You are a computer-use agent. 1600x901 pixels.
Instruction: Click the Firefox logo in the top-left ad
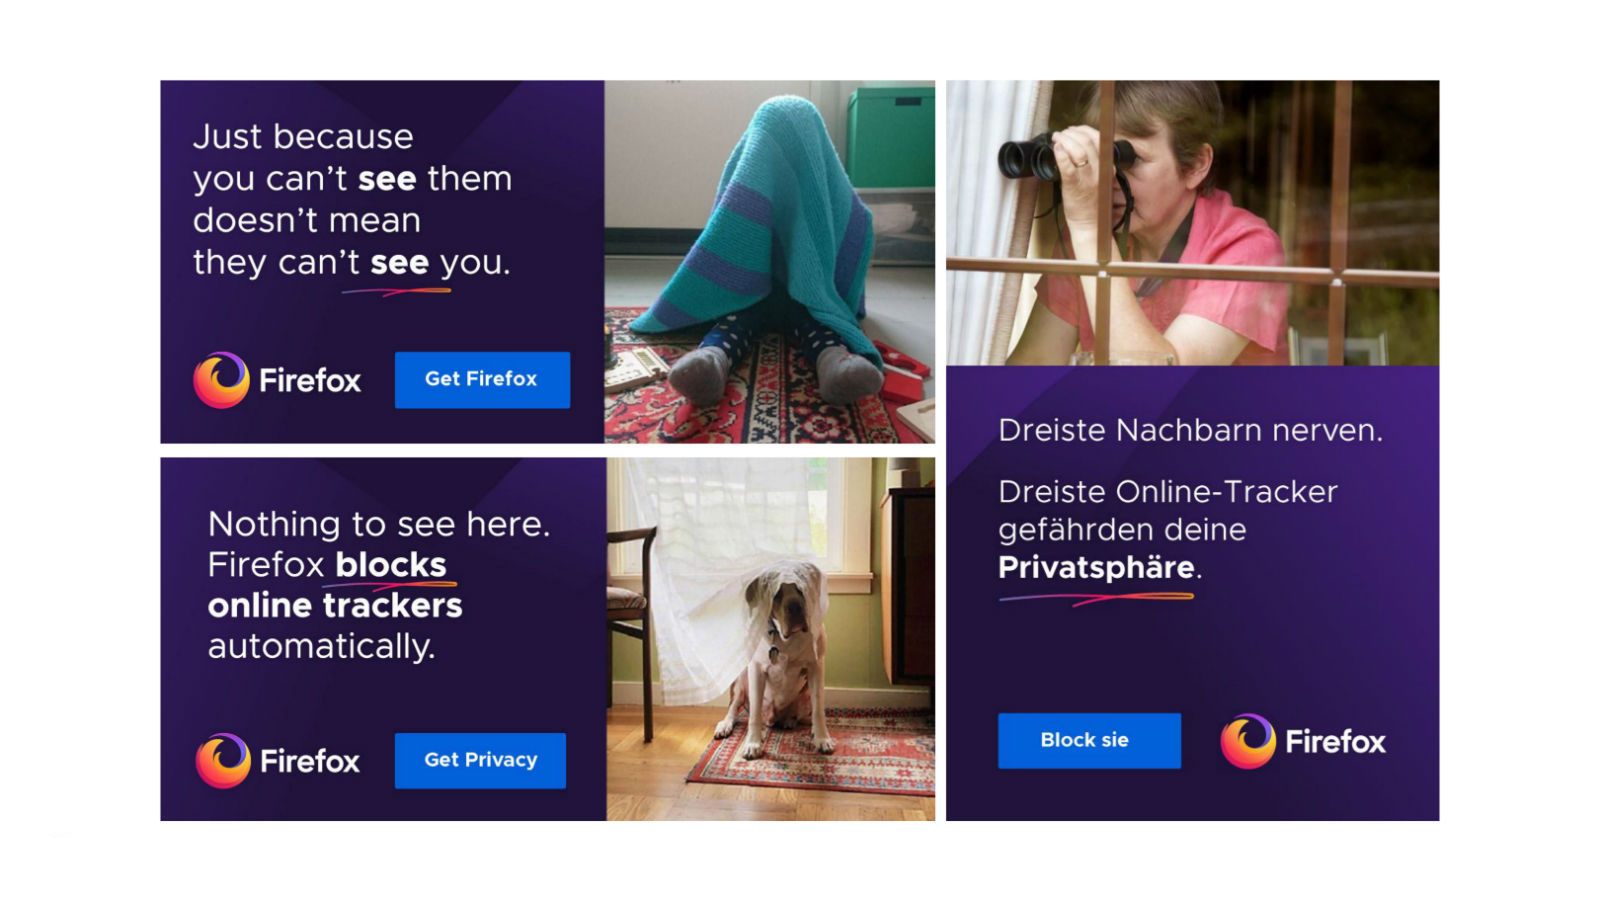pyautogui.click(x=221, y=380)
